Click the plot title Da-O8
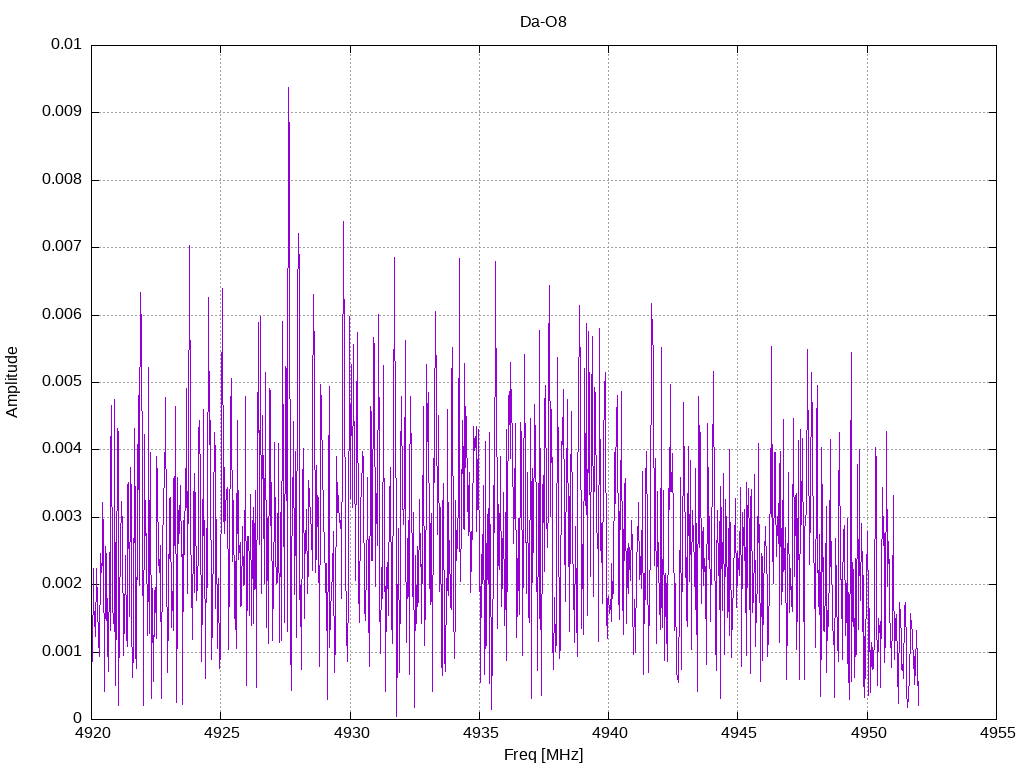This screenshot has height=768, width=1024. [x=543, y=22]
